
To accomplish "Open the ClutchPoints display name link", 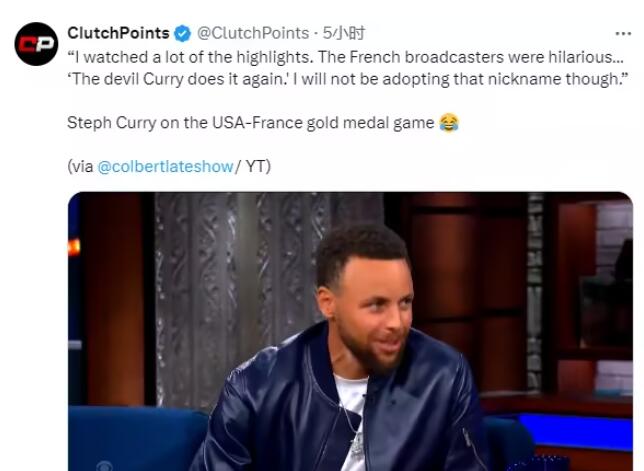I will 118,33.
